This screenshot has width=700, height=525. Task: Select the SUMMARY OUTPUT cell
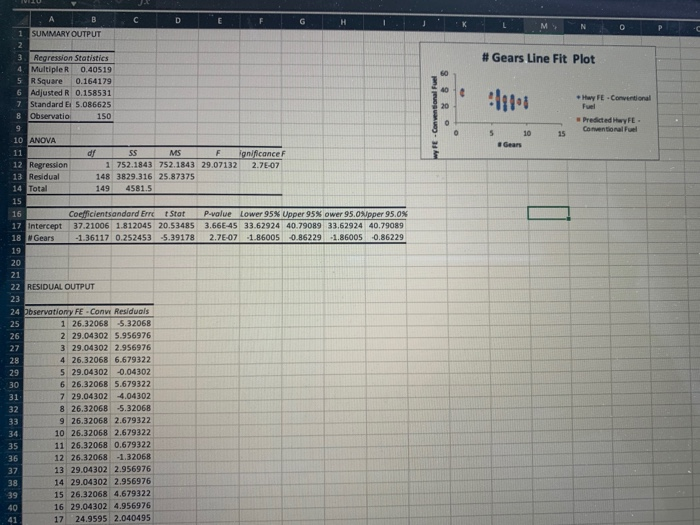tap(66, 34)
